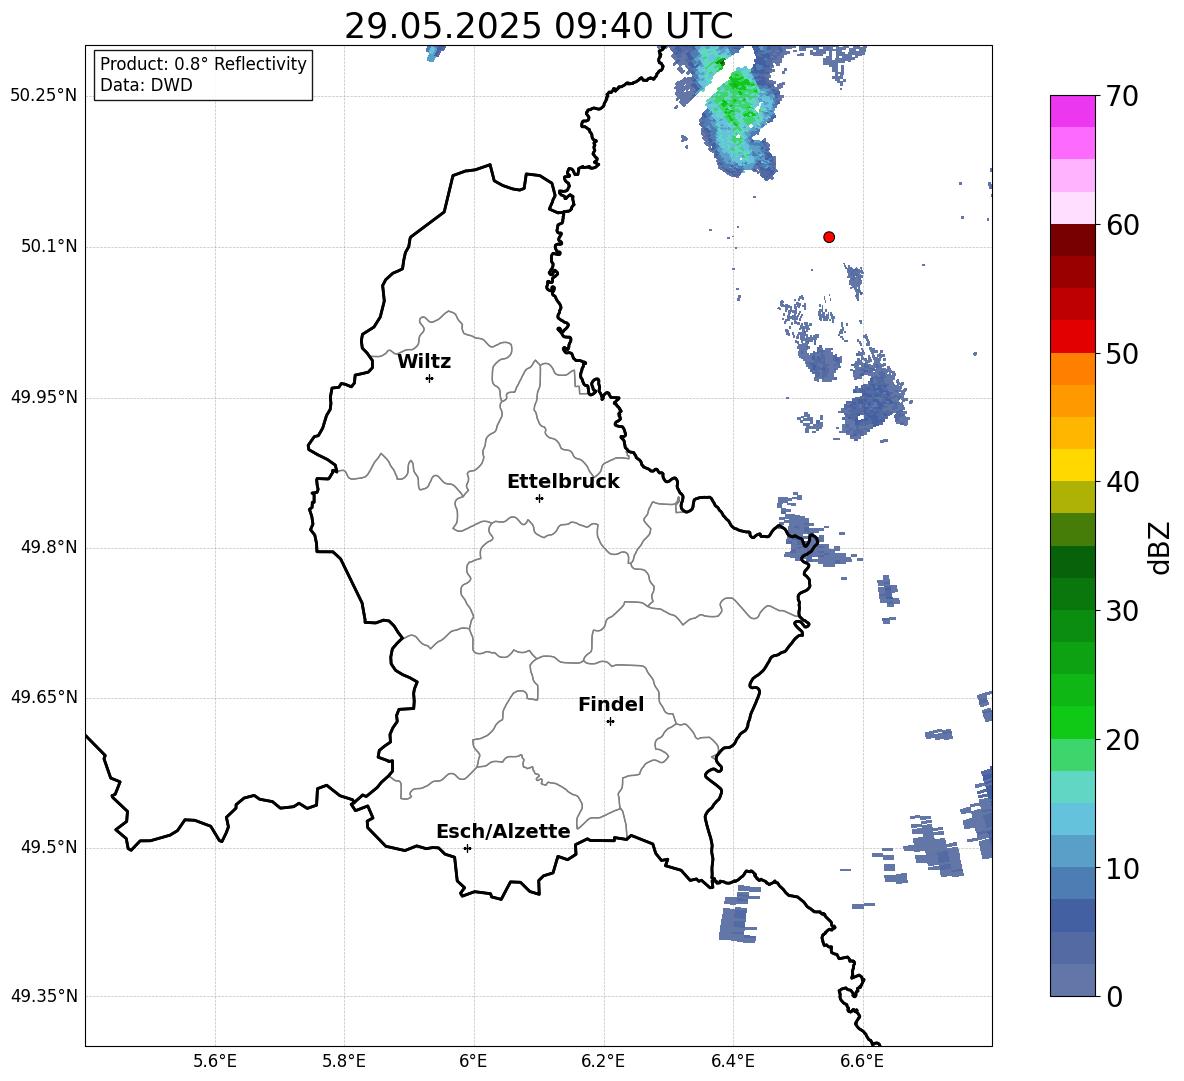Click the Product: 0.8° Reflectivity text
The width and height of the screenshot is (1184, 1081).
click(203, 64)
